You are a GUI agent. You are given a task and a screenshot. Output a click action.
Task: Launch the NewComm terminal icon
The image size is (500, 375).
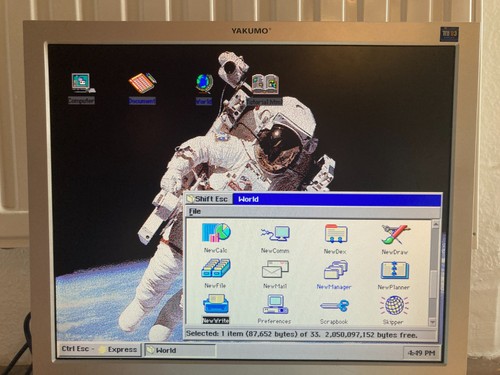275,234
